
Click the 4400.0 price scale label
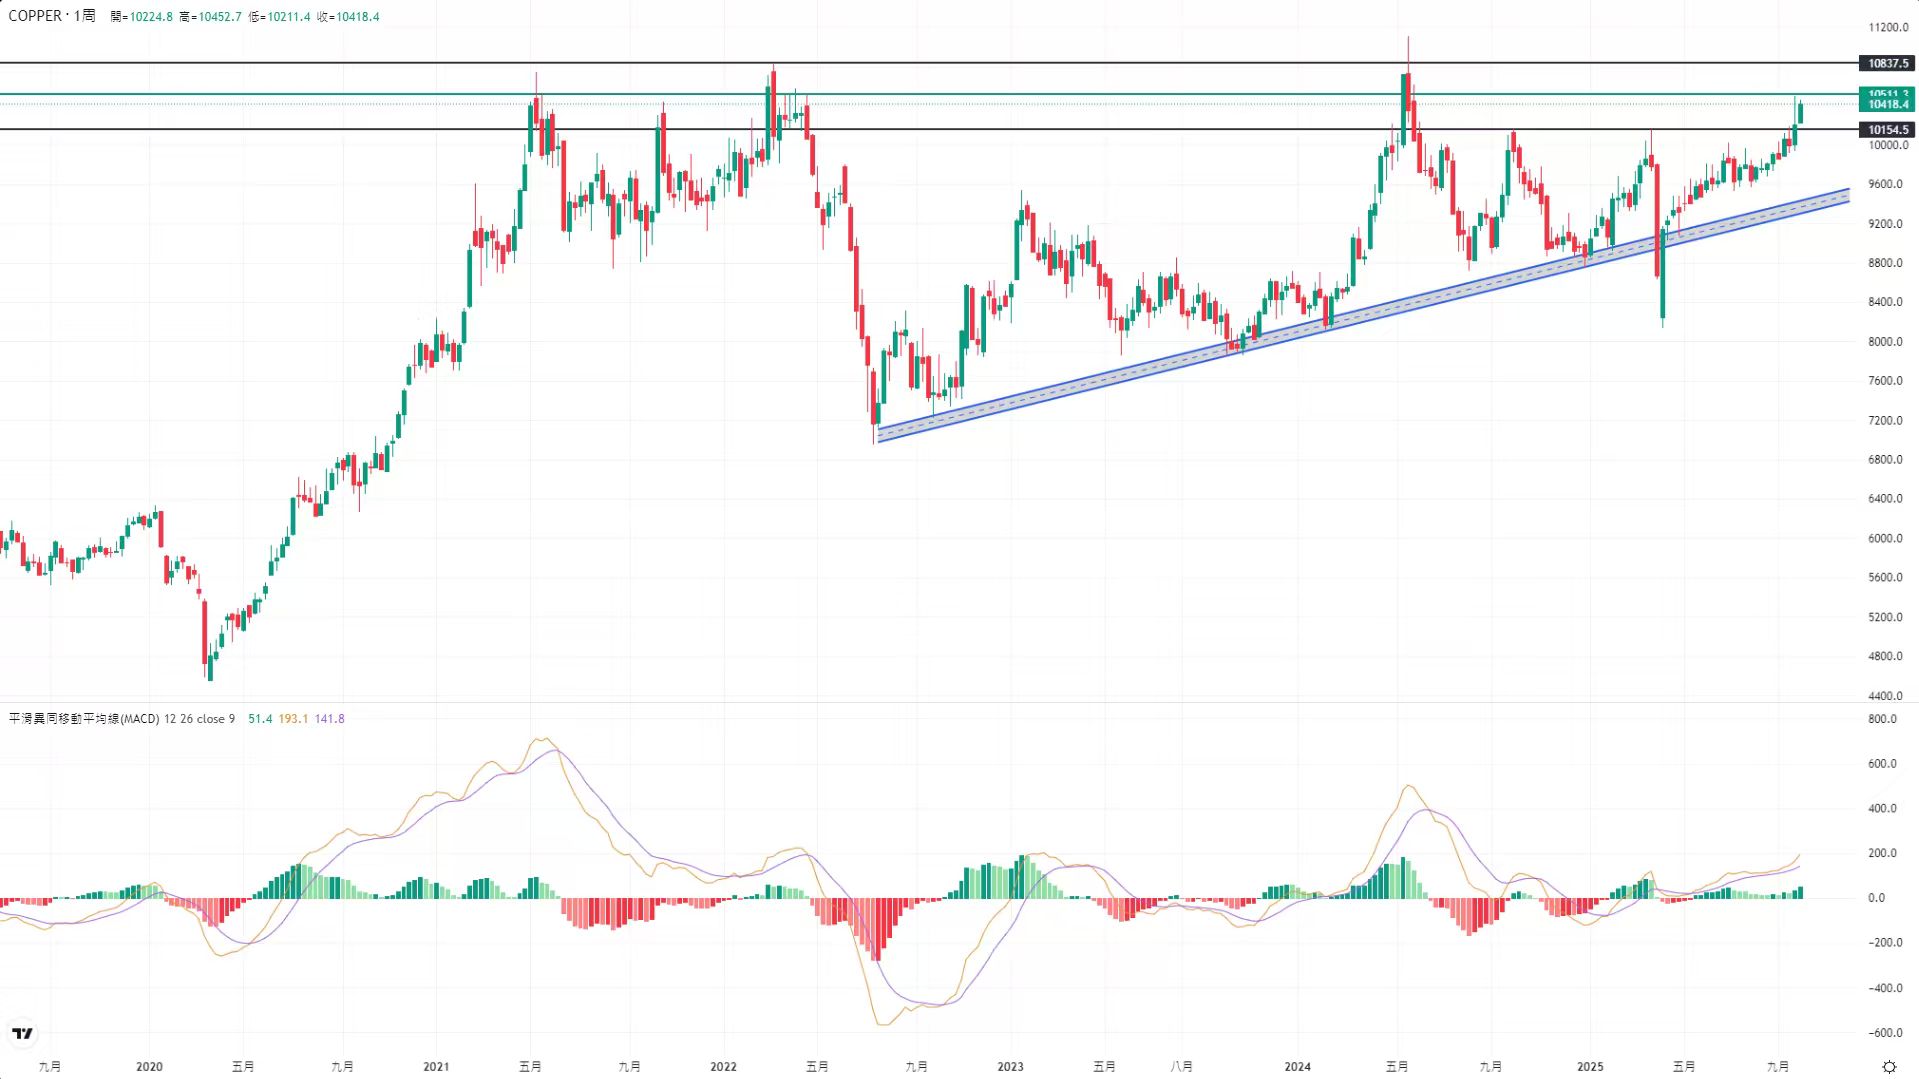coord(1888,696)
